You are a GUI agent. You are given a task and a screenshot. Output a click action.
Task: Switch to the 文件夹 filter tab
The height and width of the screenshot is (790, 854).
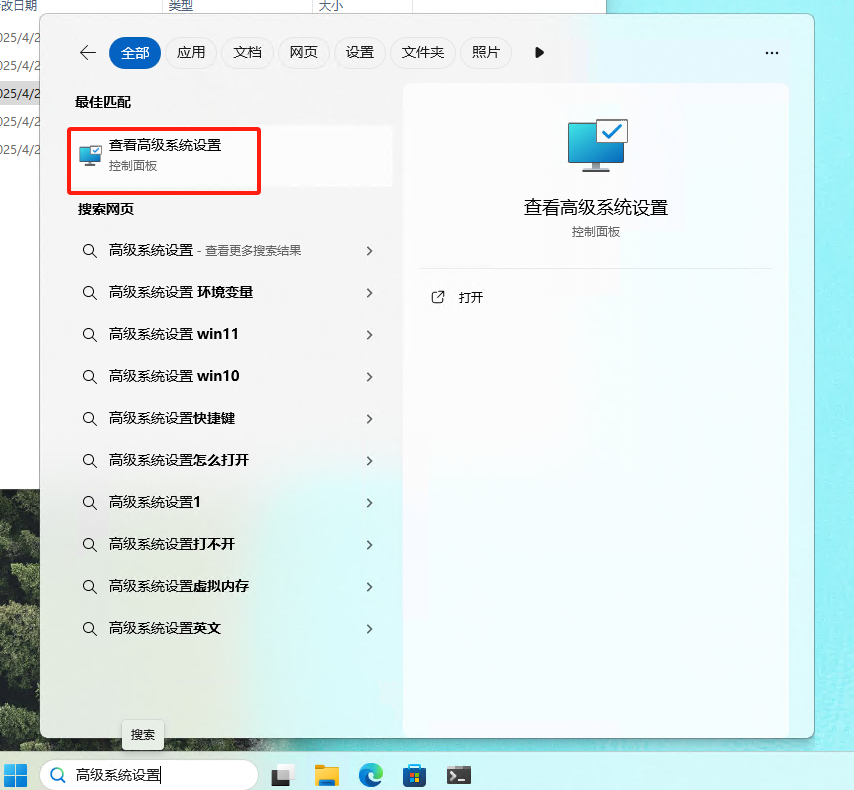(x=423, y=53)
